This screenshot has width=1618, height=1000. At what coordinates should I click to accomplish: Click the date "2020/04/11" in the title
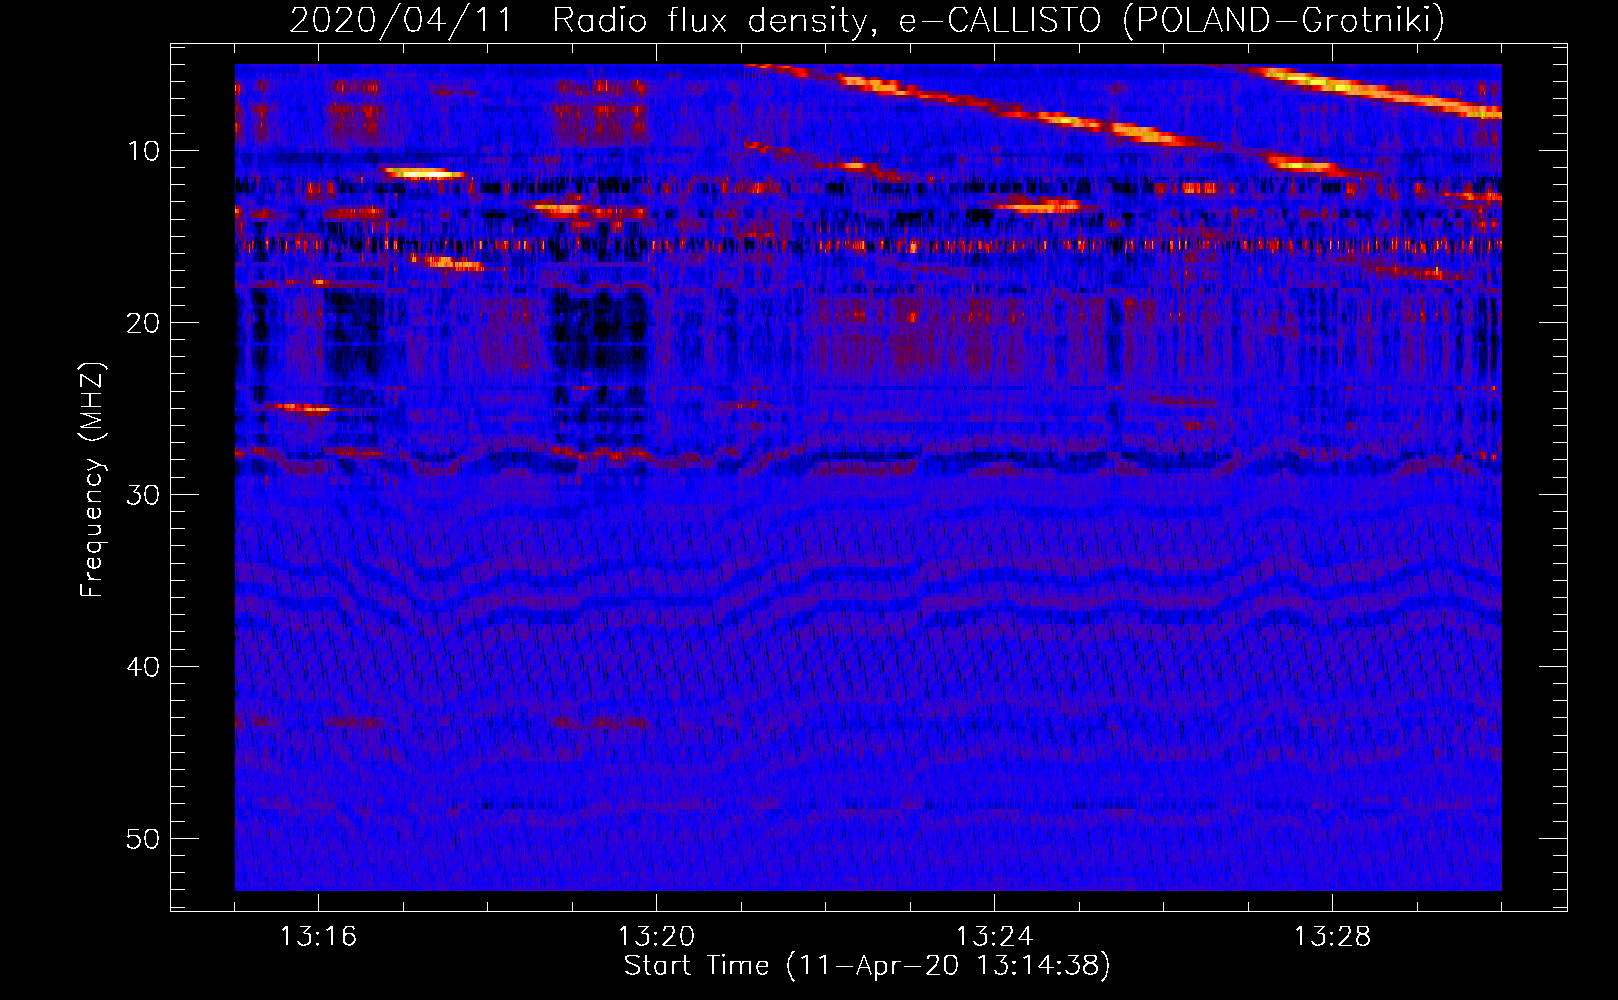401,20
